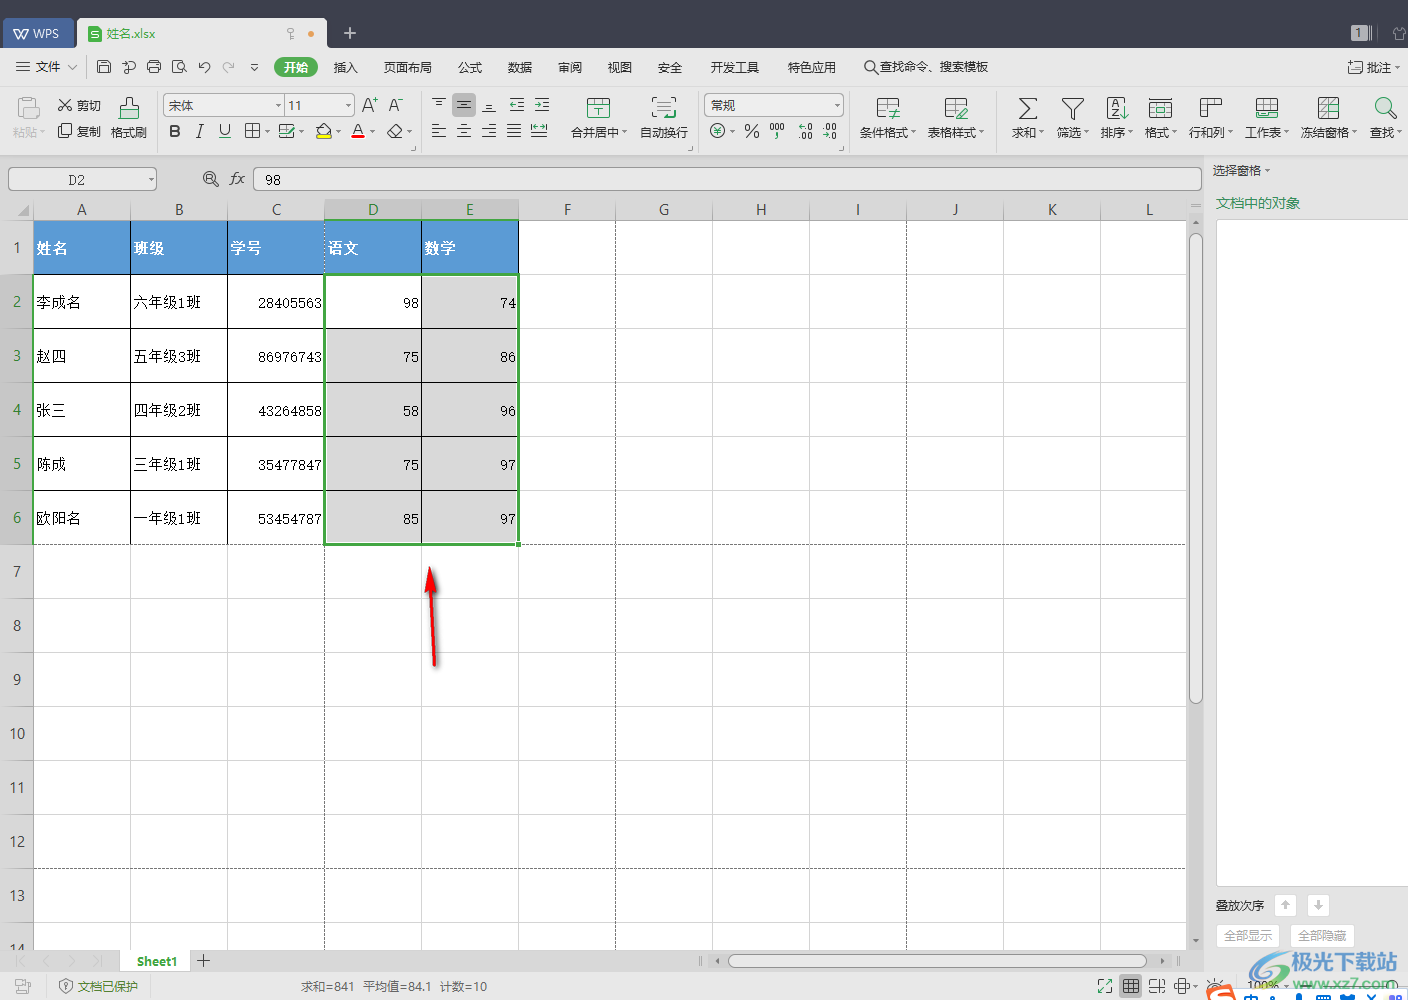This screenshot has height=1000, width=1408.
Task: Click the Sheet1 tab
Action: tap(156, 961)
